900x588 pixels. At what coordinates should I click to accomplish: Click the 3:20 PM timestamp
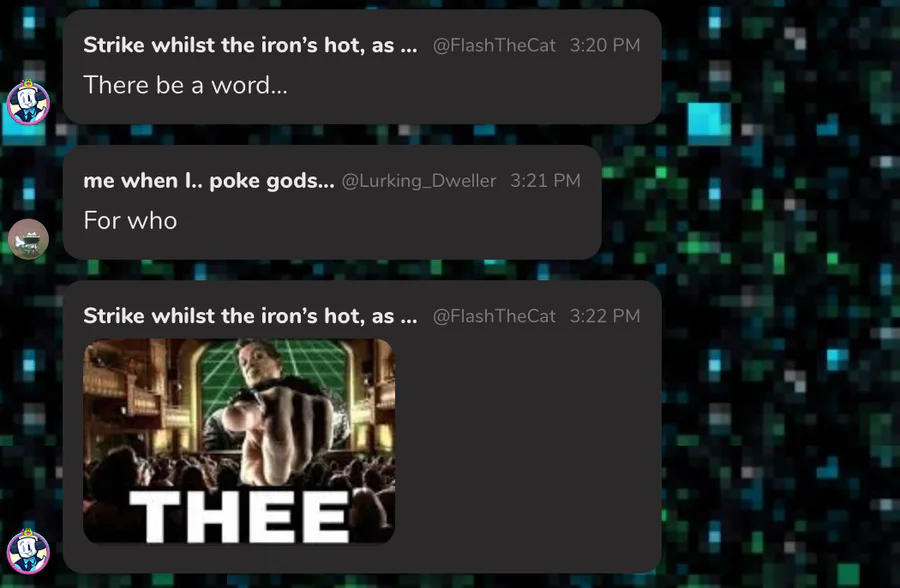pos(604,45)
